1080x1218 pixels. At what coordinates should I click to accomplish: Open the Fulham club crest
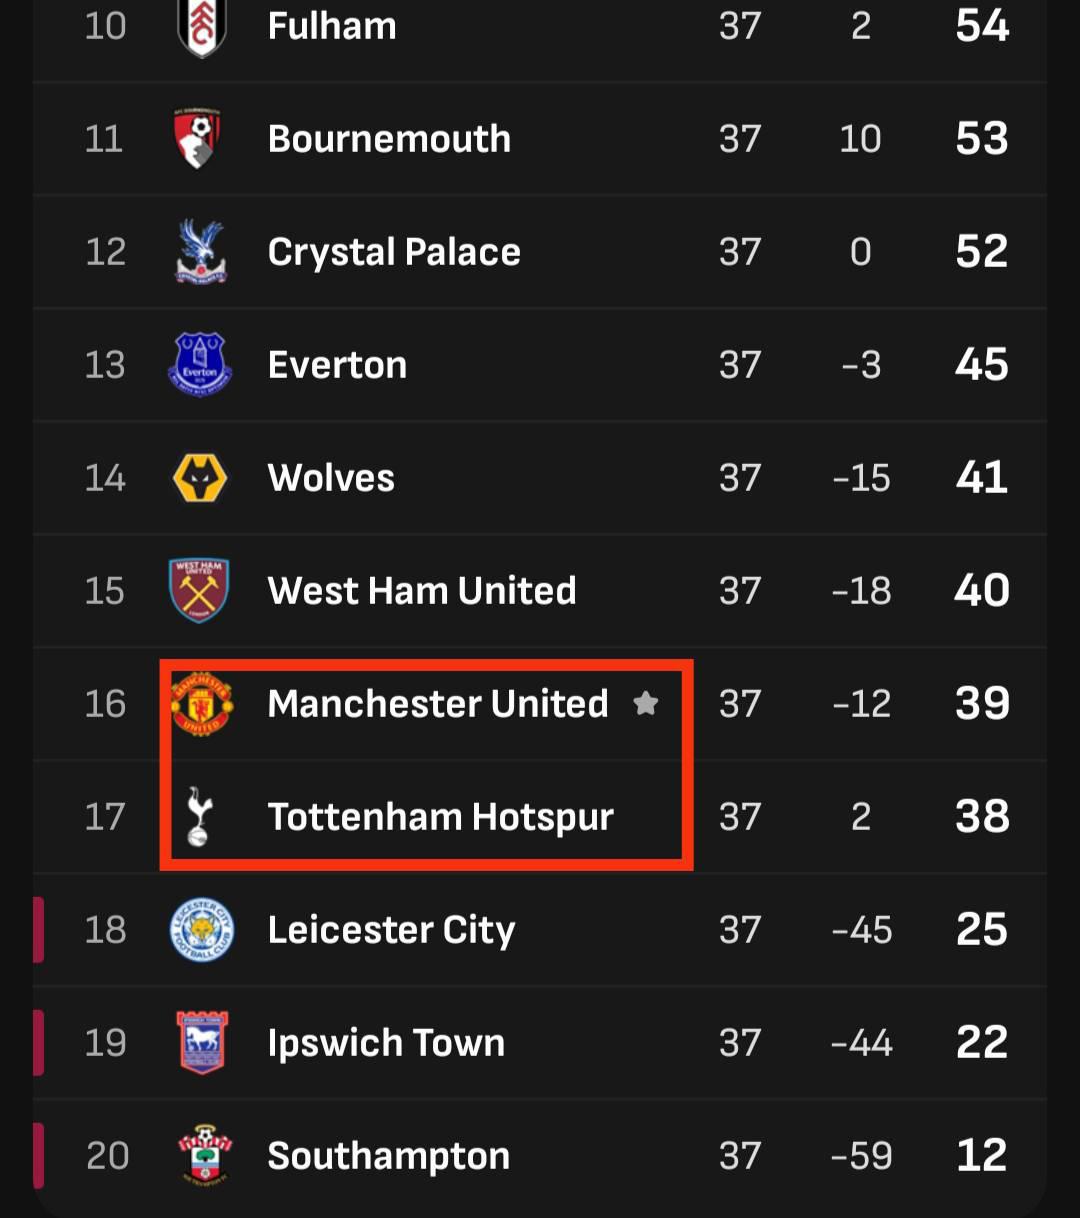tap(201, 27)
